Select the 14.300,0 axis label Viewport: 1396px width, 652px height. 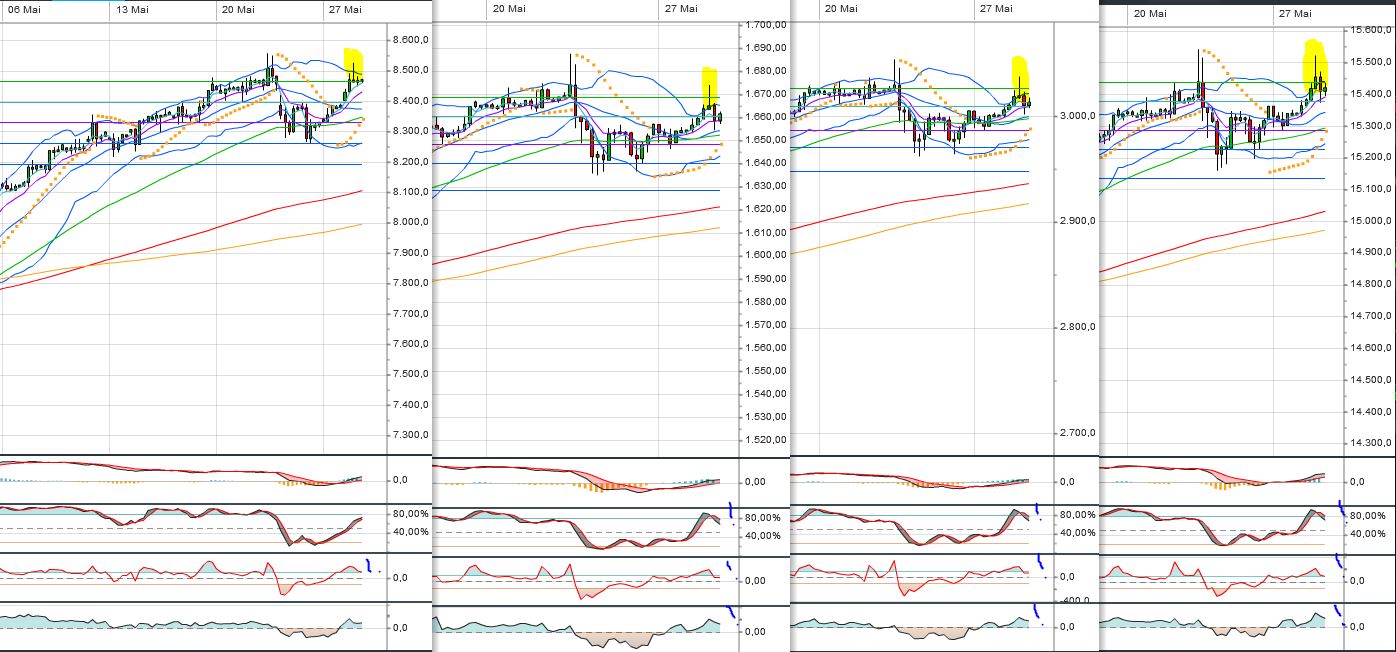coord(1371,443)
